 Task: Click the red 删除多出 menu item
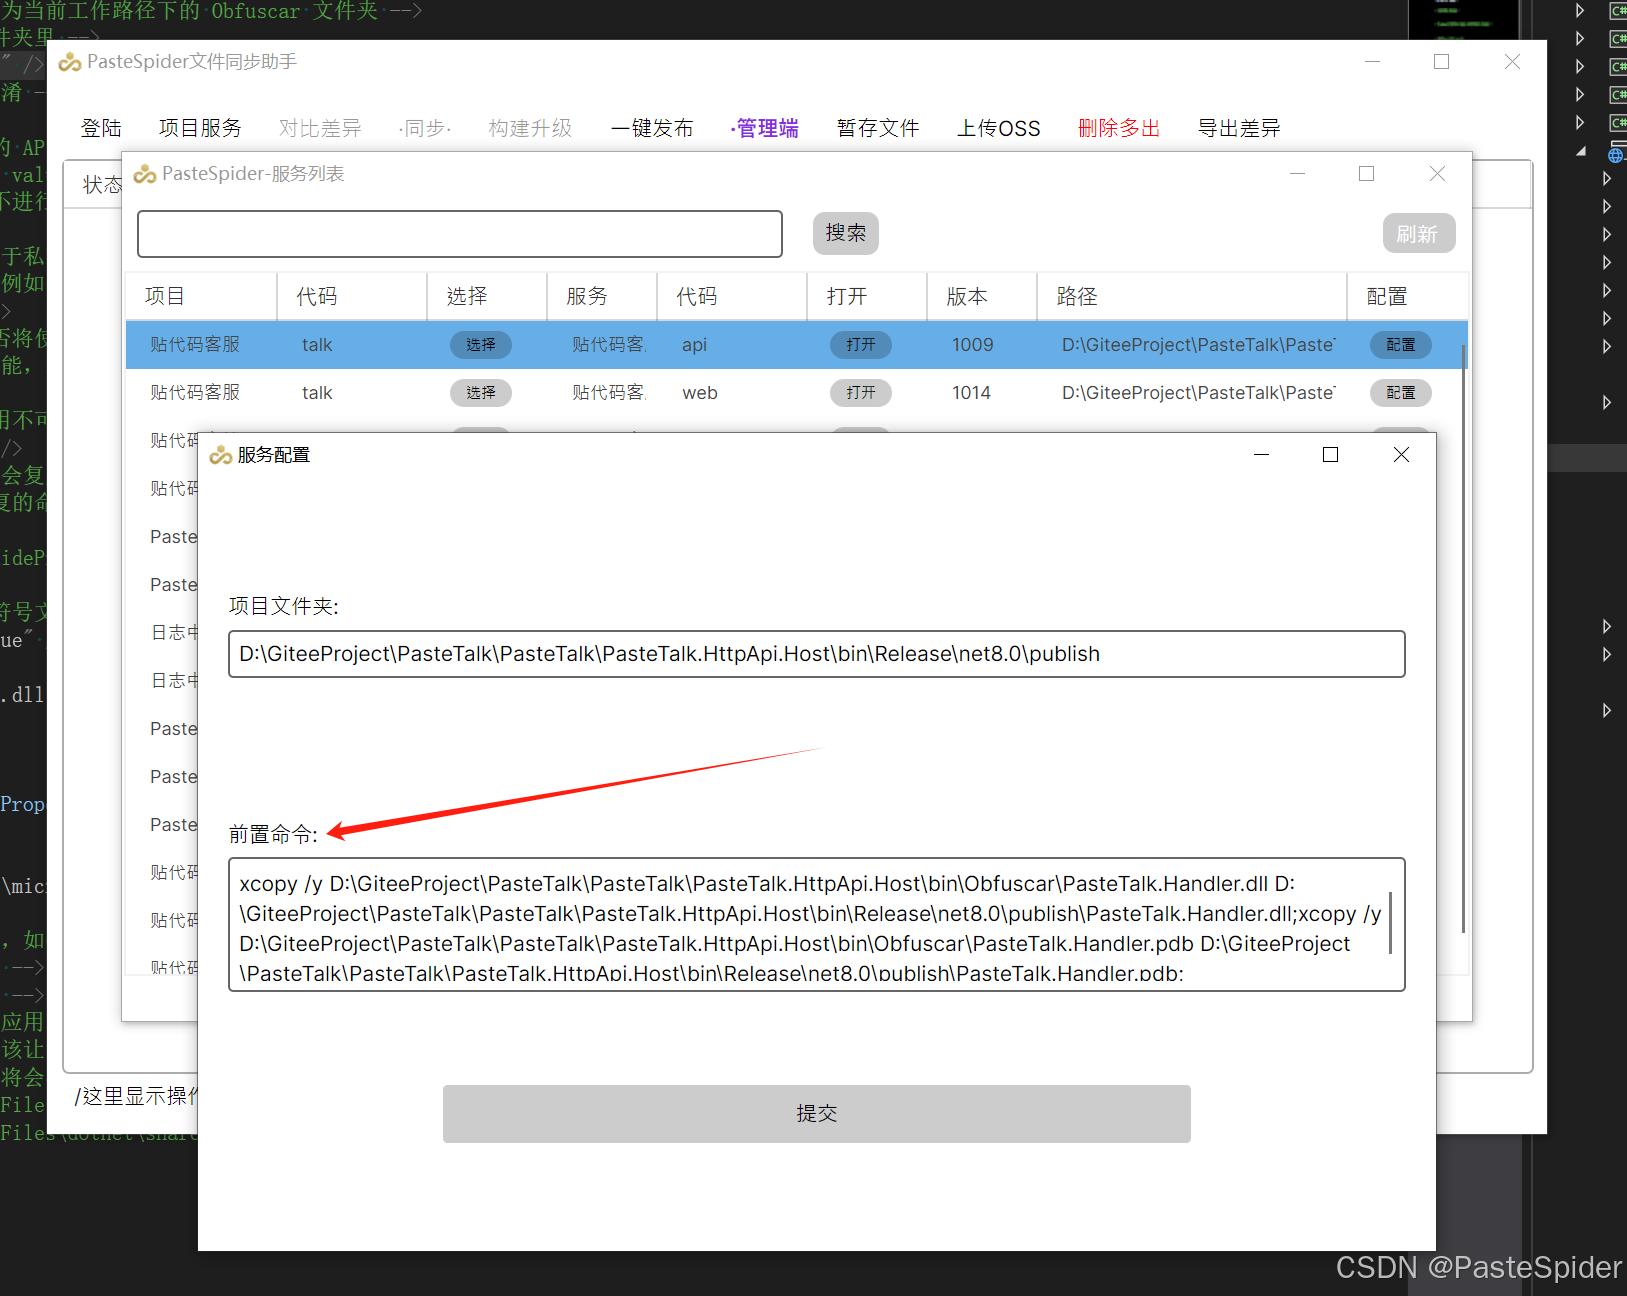point(1119,128)
